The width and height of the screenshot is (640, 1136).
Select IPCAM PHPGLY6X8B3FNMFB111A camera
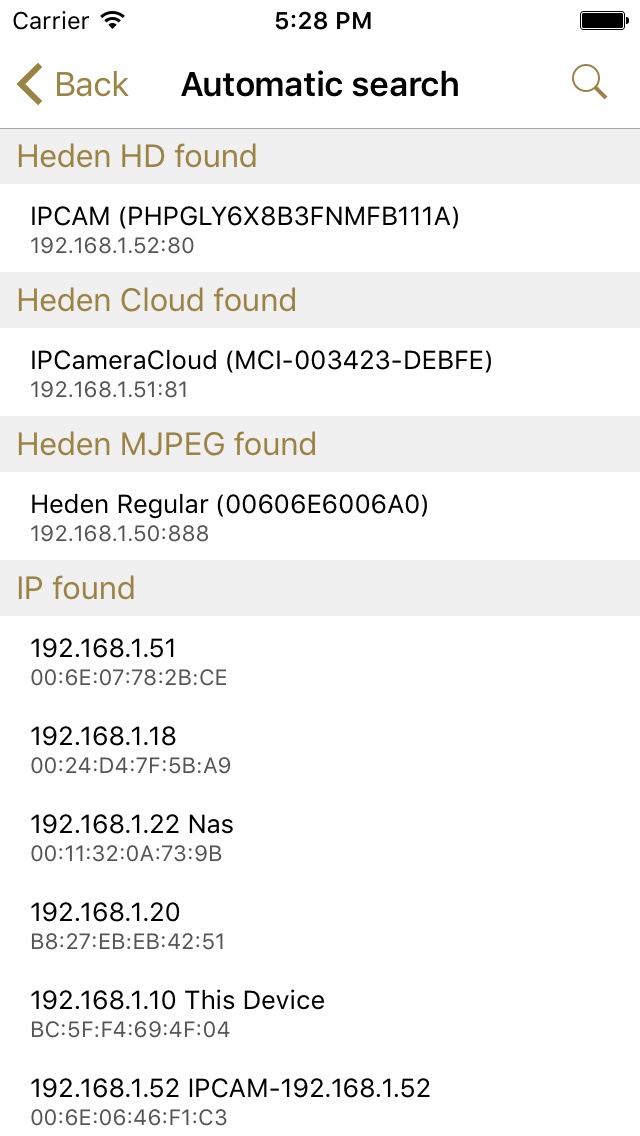tap(320, 228)
